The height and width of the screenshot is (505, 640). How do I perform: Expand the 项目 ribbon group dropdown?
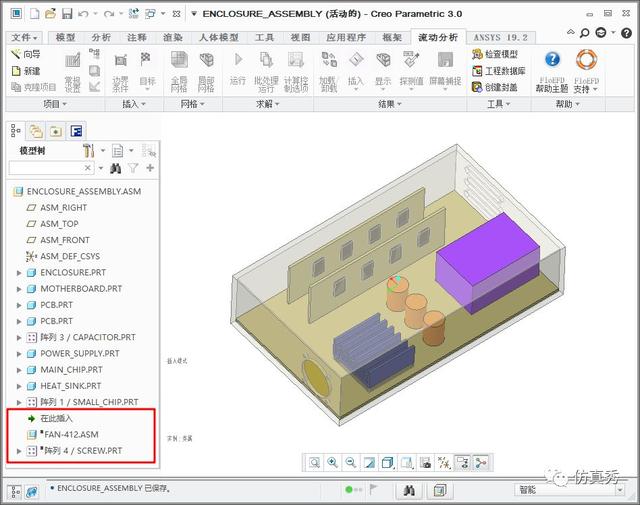(x=55, y=104)
